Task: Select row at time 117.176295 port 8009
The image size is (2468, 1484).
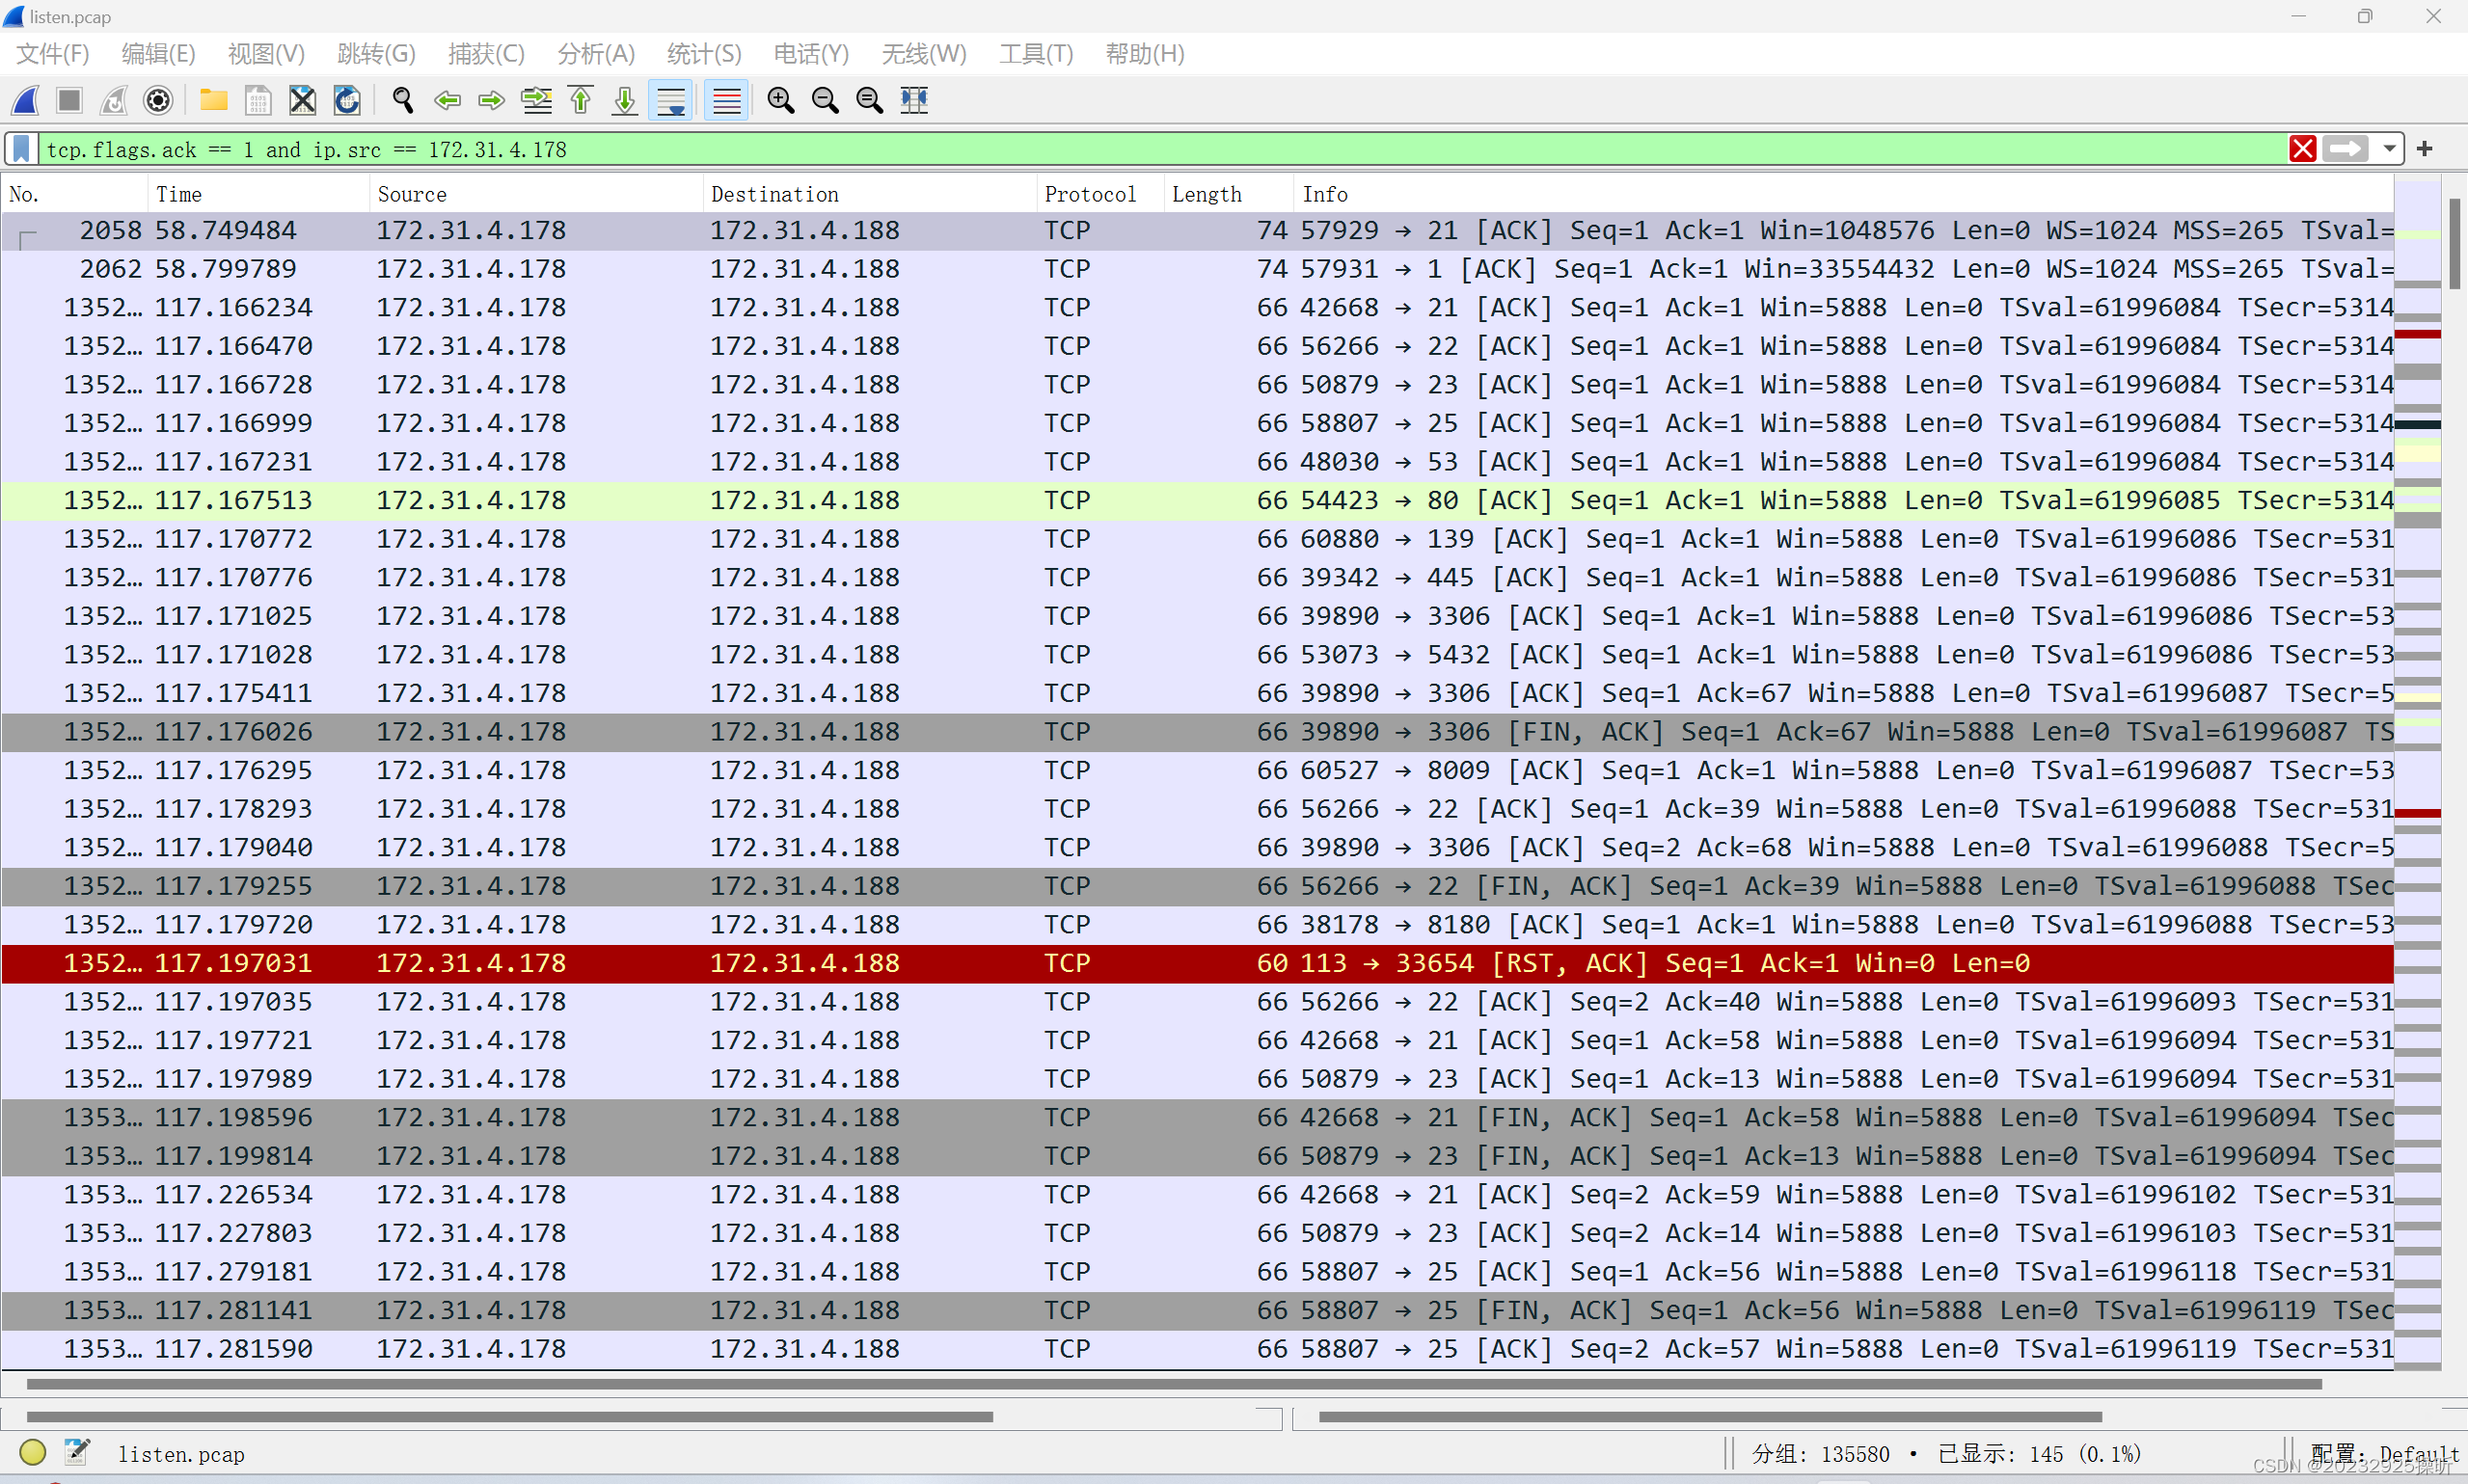Action: 1198,770
